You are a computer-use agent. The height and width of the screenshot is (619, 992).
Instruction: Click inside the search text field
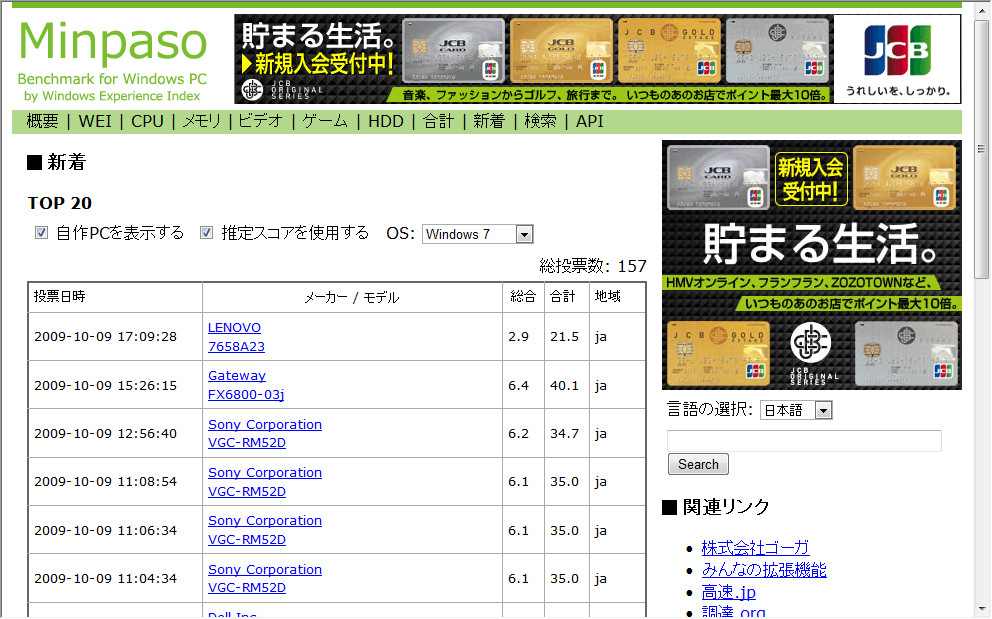804,440
